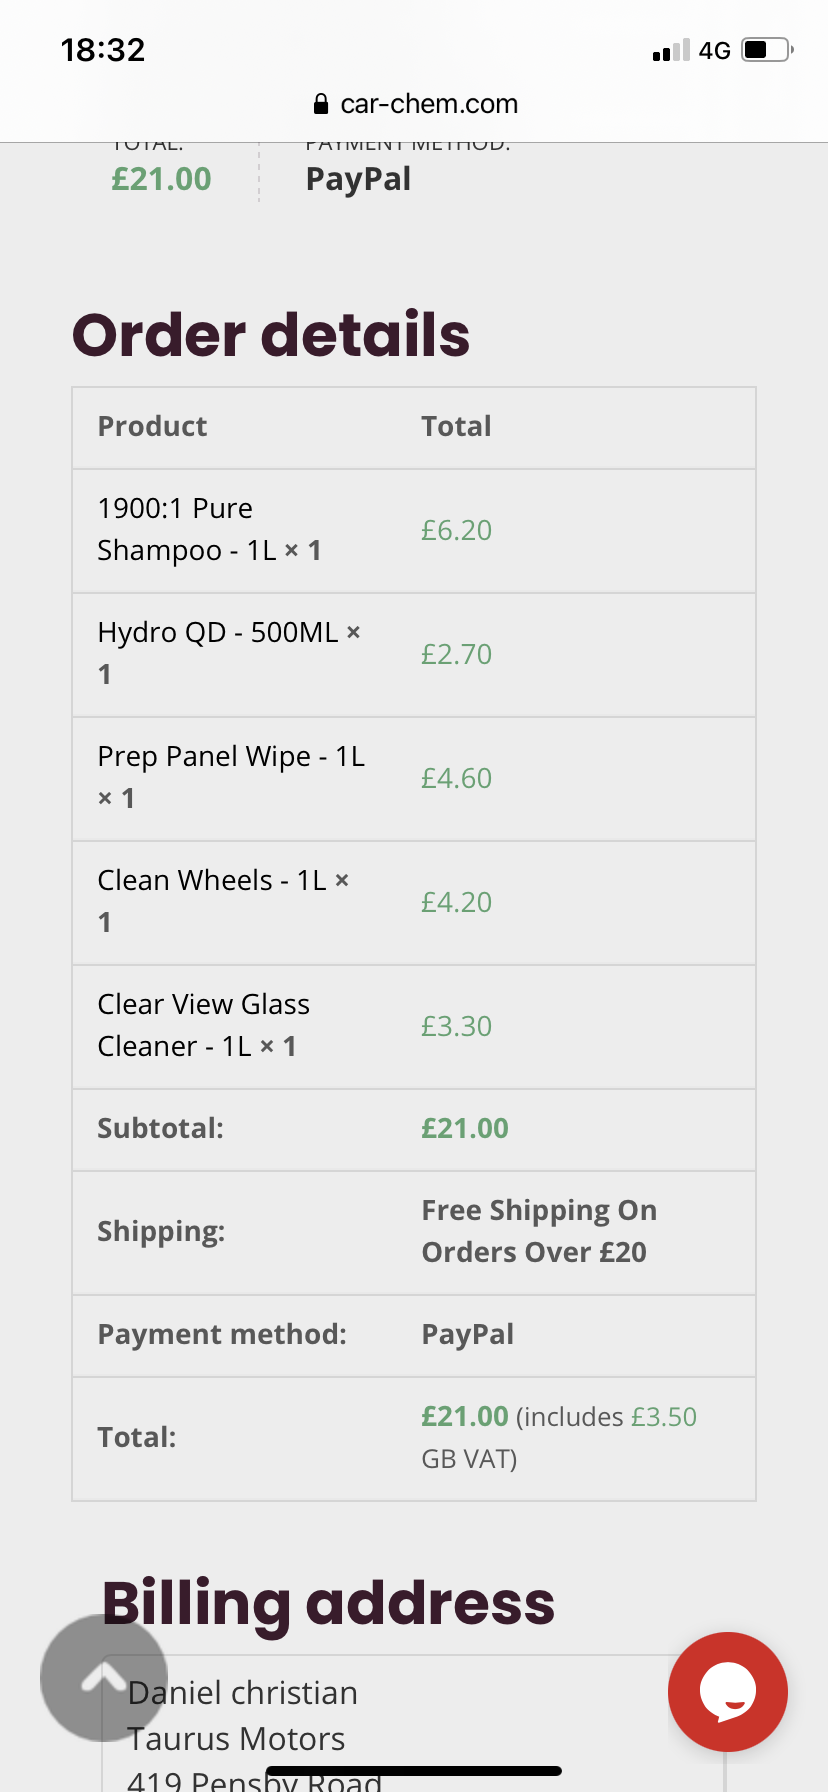
Task: Tap the cellular signal bars icon
Action: click(x=671, y=50)
